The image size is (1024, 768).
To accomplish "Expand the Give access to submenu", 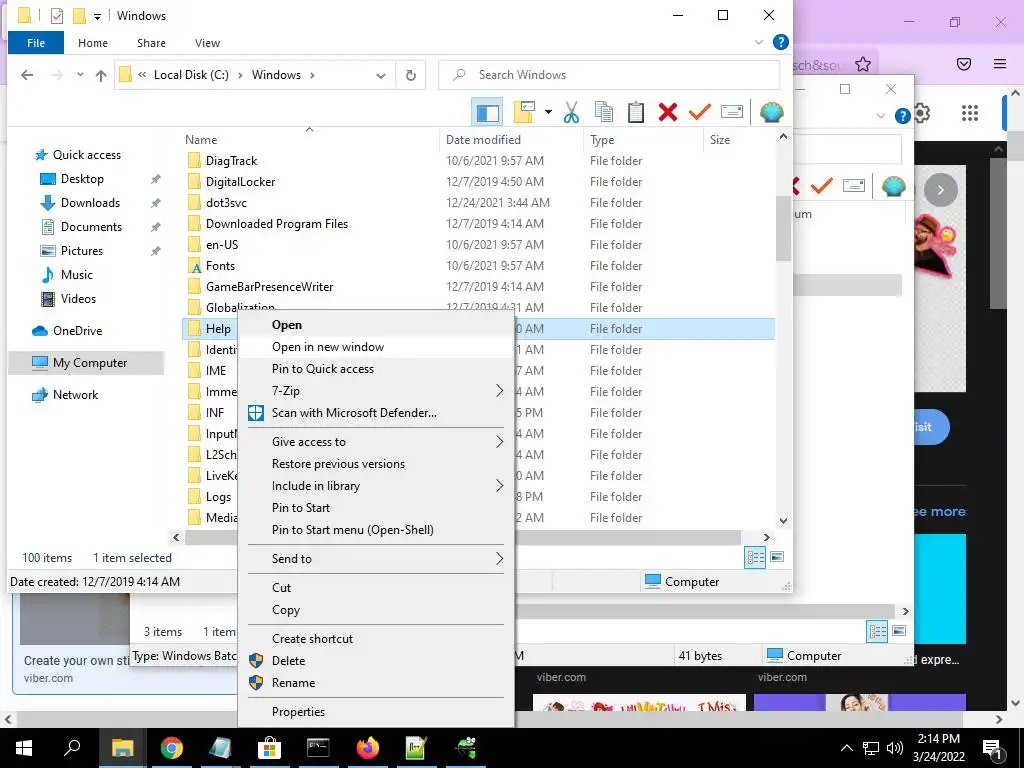I will [x=377, y=442].
